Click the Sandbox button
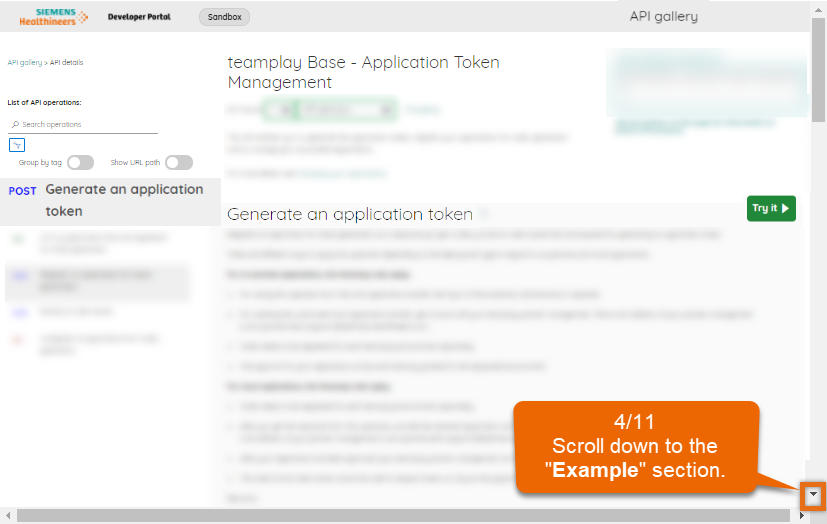The height and width of the screenshot is (524, 827). pos(224,17)
